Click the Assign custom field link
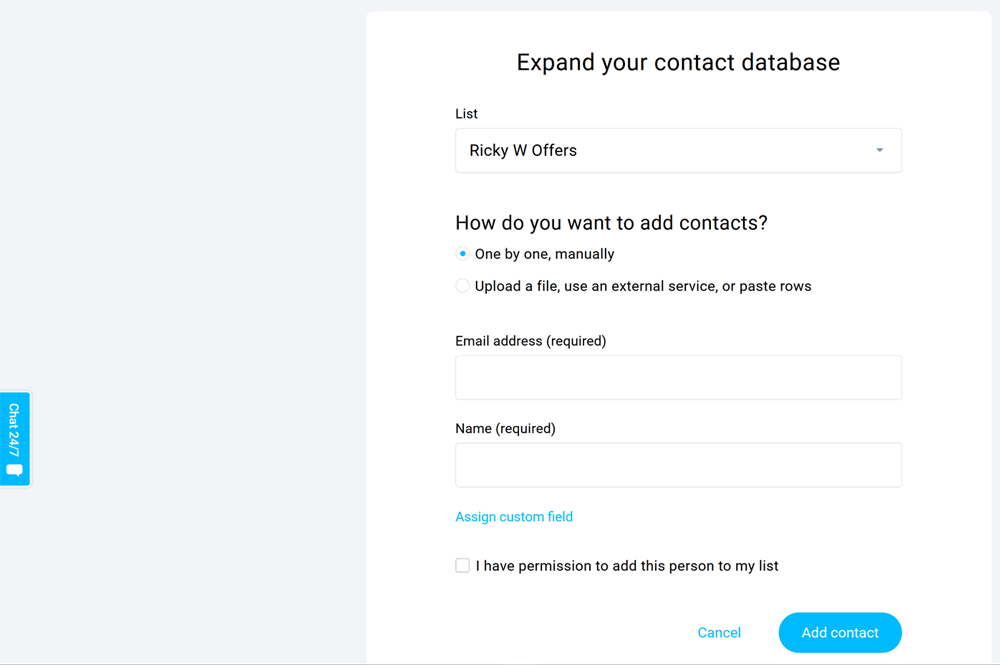The height and width of the screenshot is (665, 1000). tap(514, 517)
